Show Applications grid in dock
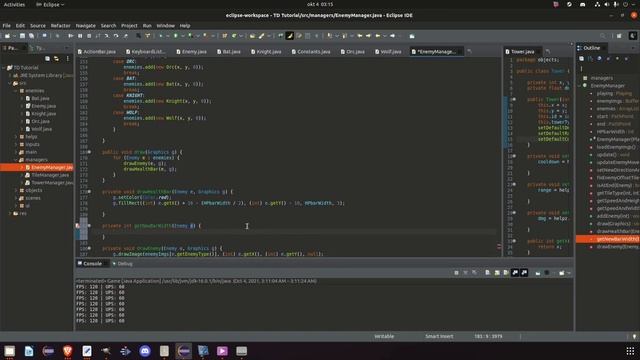 pyautogui.click(x=630, y=351)
